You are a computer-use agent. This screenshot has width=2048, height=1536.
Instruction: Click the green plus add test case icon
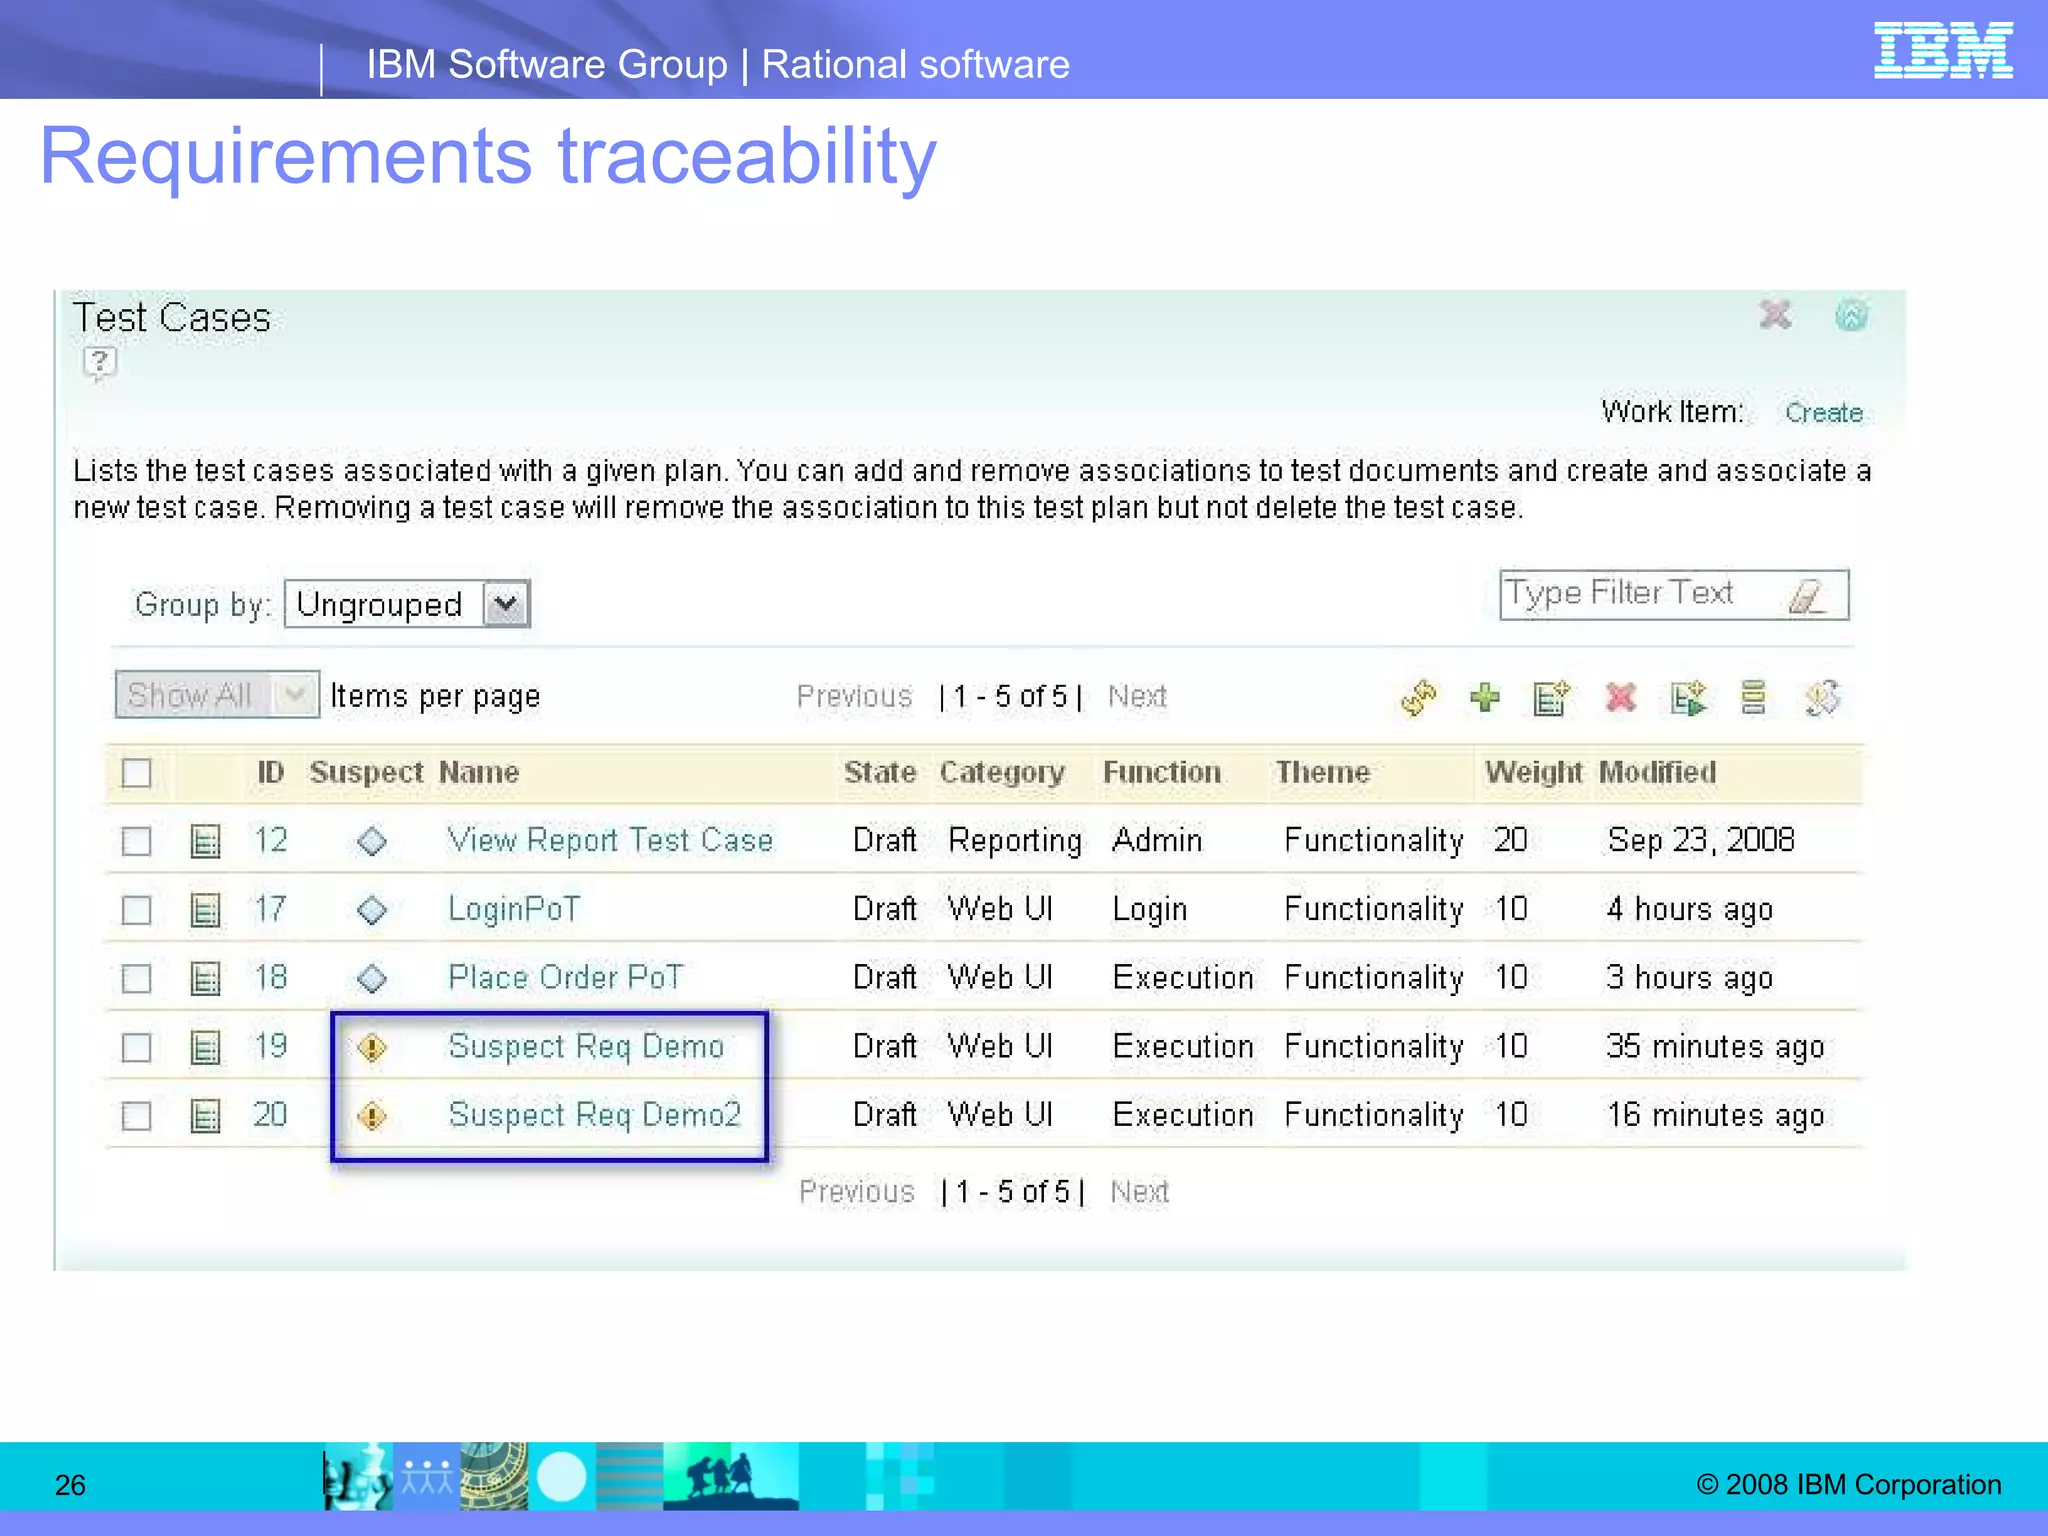[x=1485, y=697]
